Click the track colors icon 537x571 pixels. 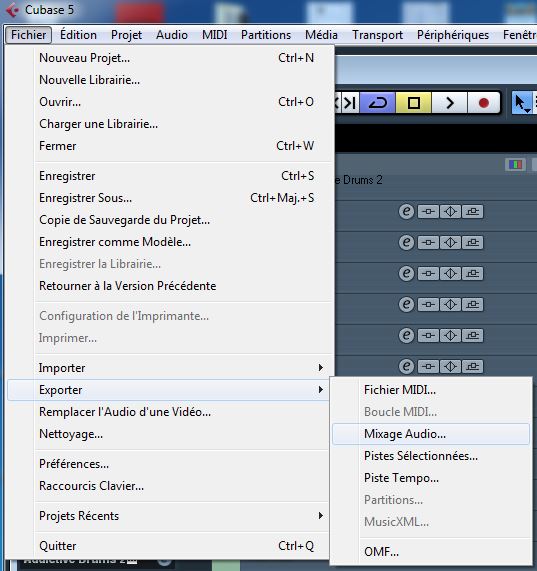click(x=515, y=165)
